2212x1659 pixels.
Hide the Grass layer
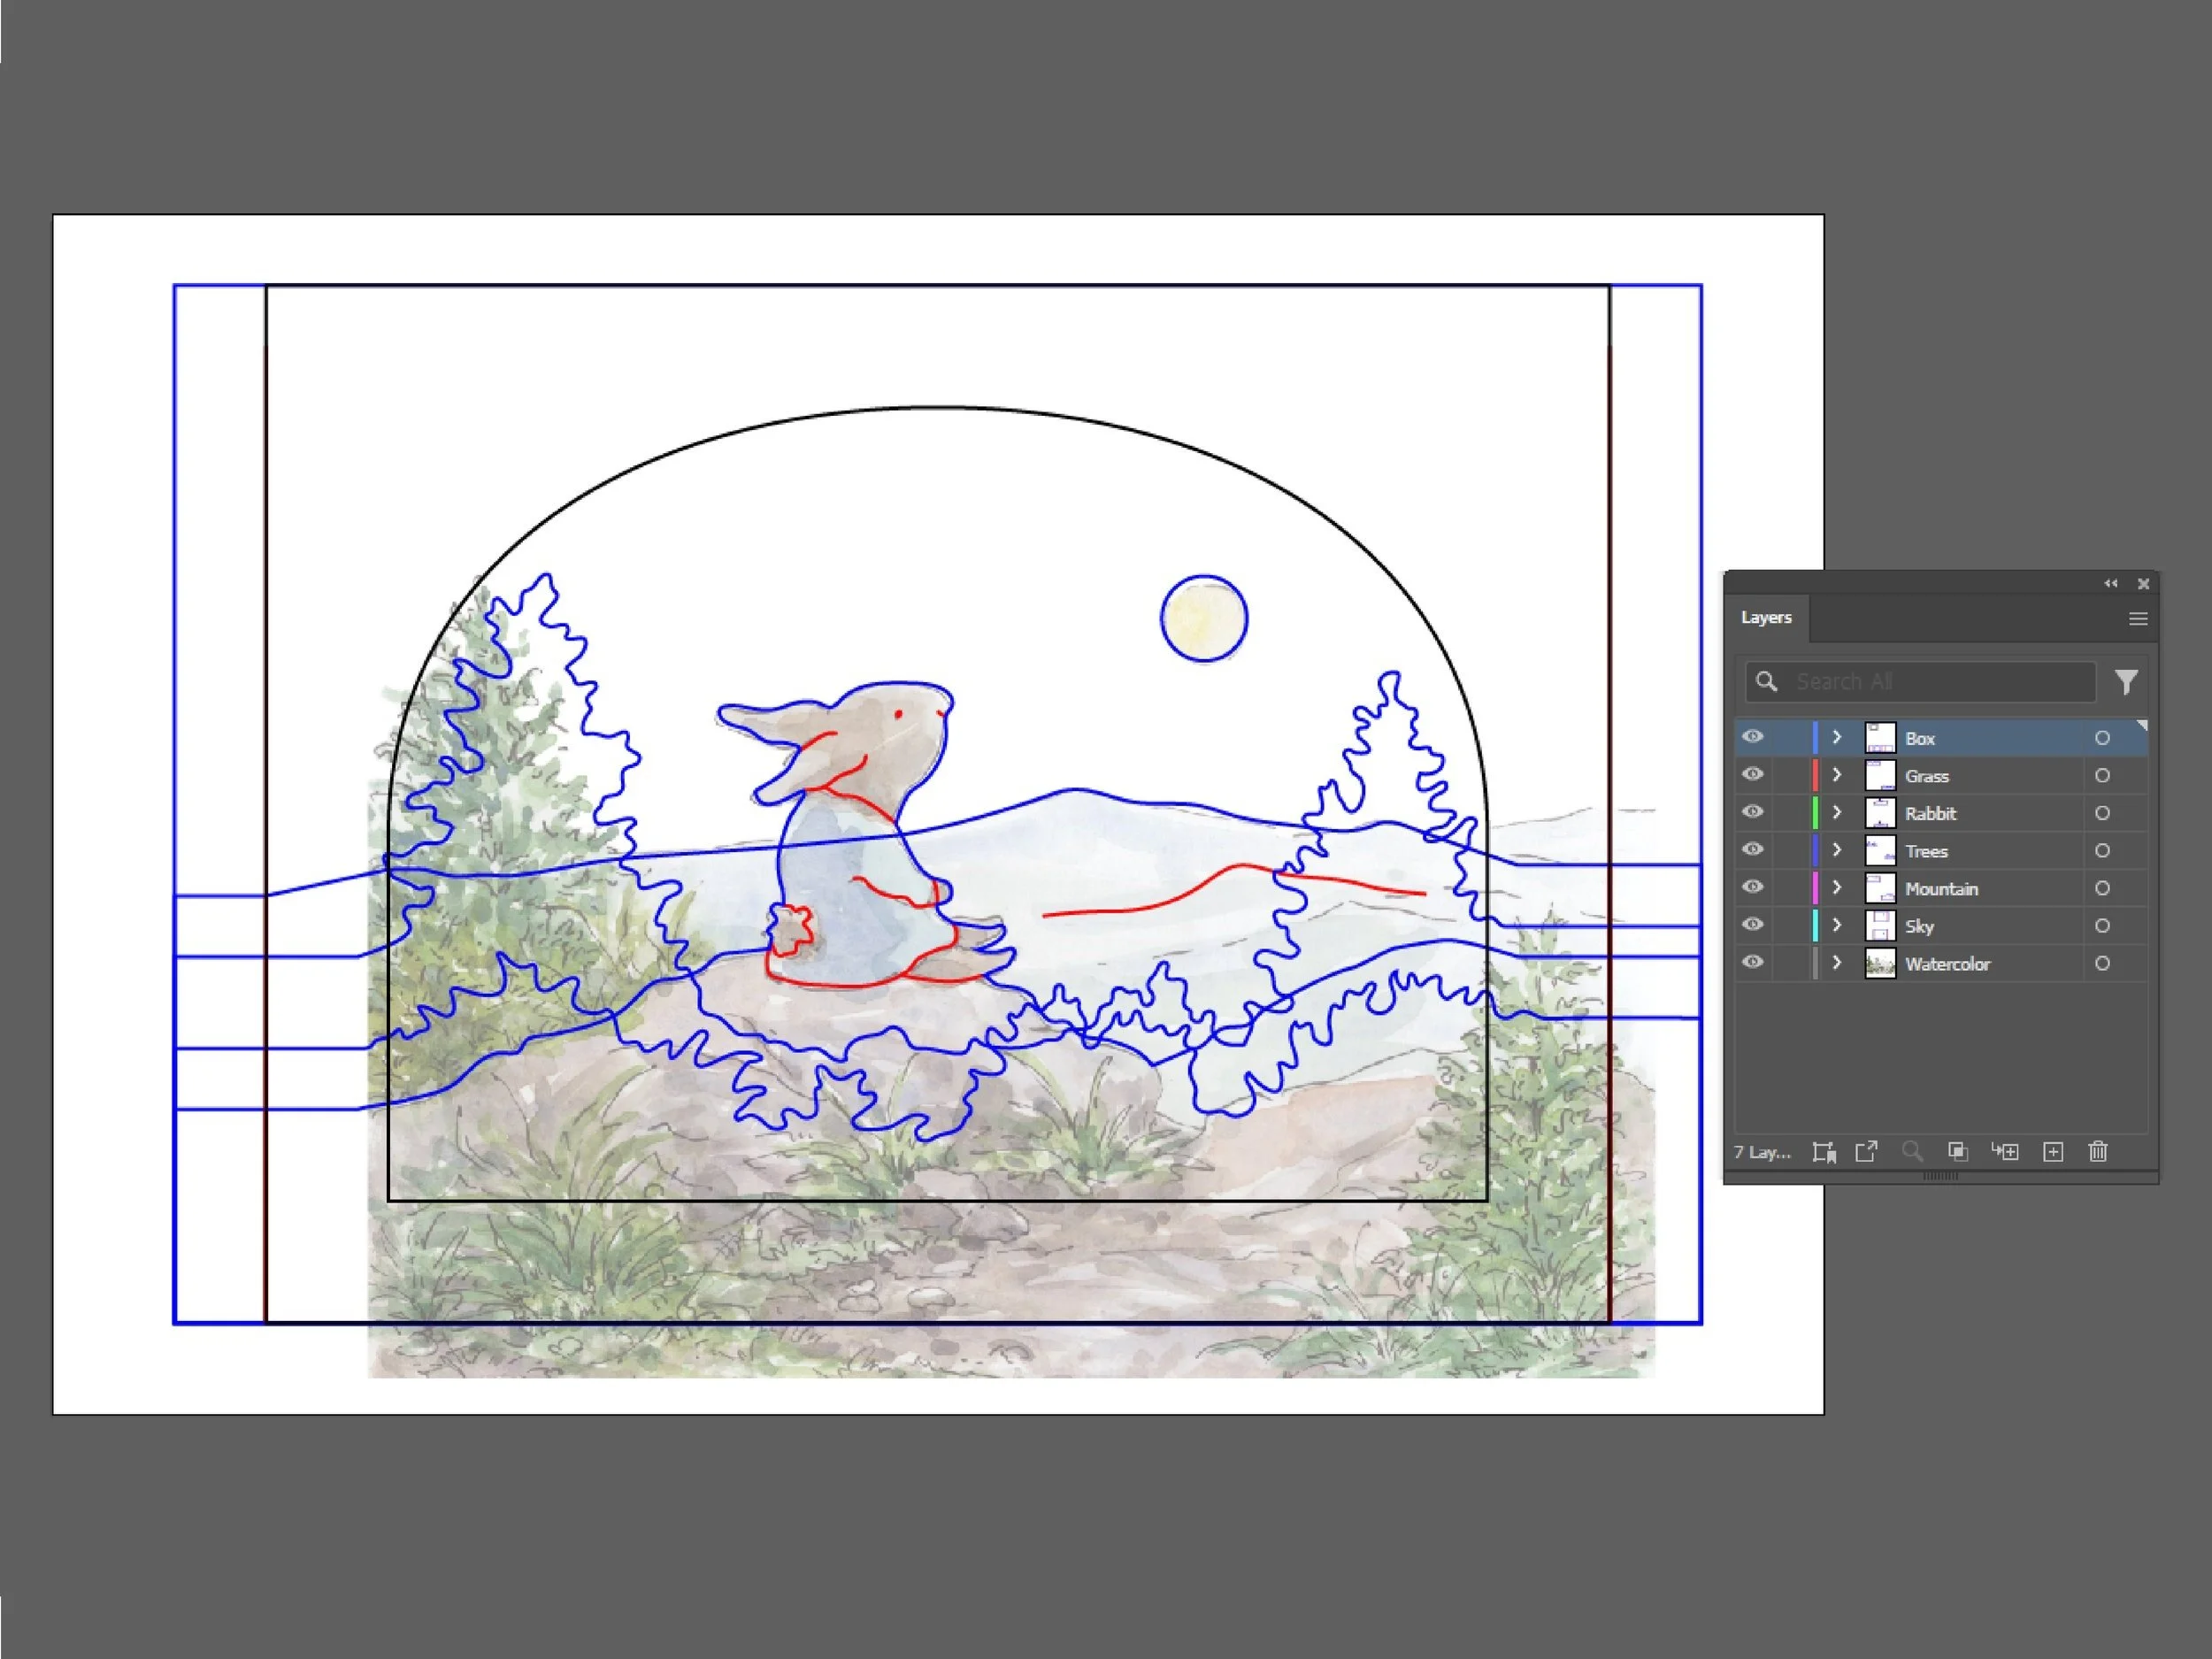coord(1752,775)
